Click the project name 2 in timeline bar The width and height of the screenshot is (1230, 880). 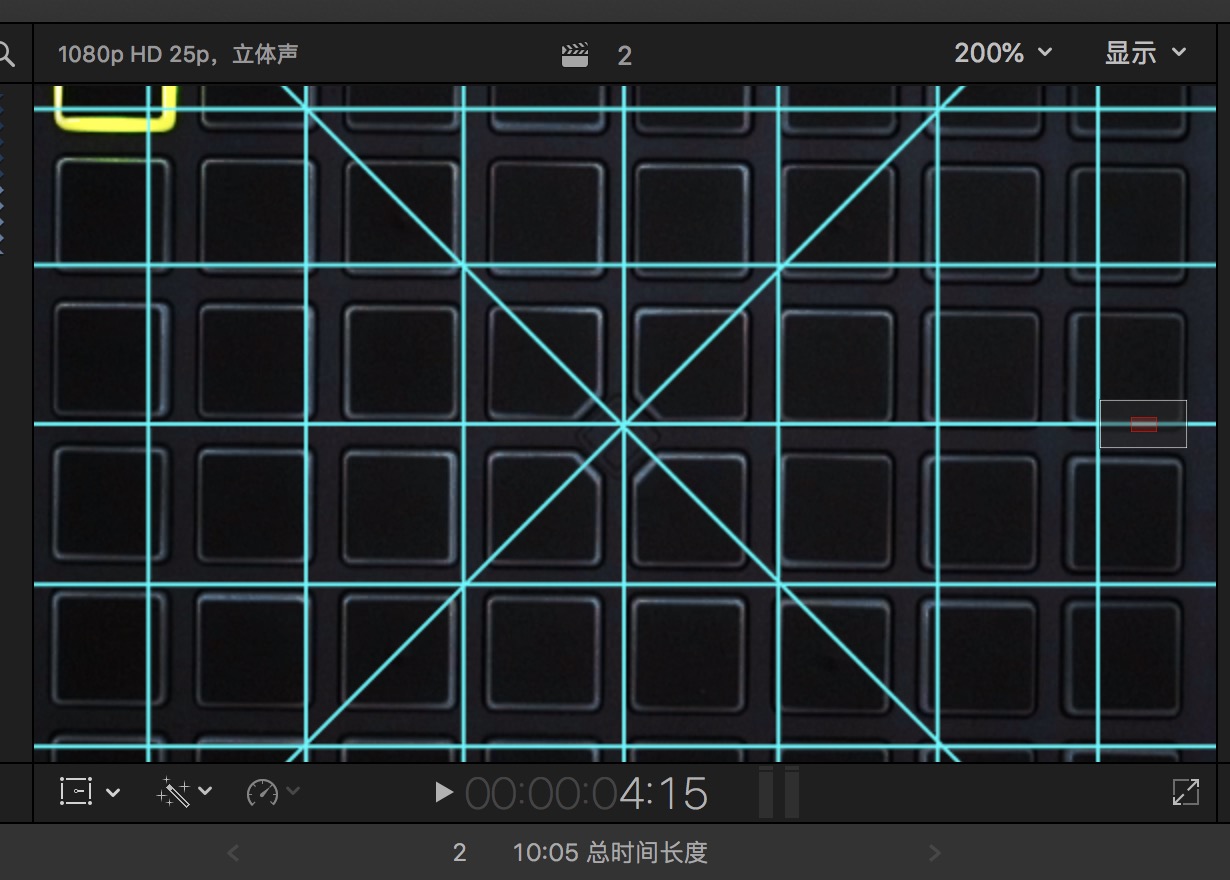pos(460,853)
